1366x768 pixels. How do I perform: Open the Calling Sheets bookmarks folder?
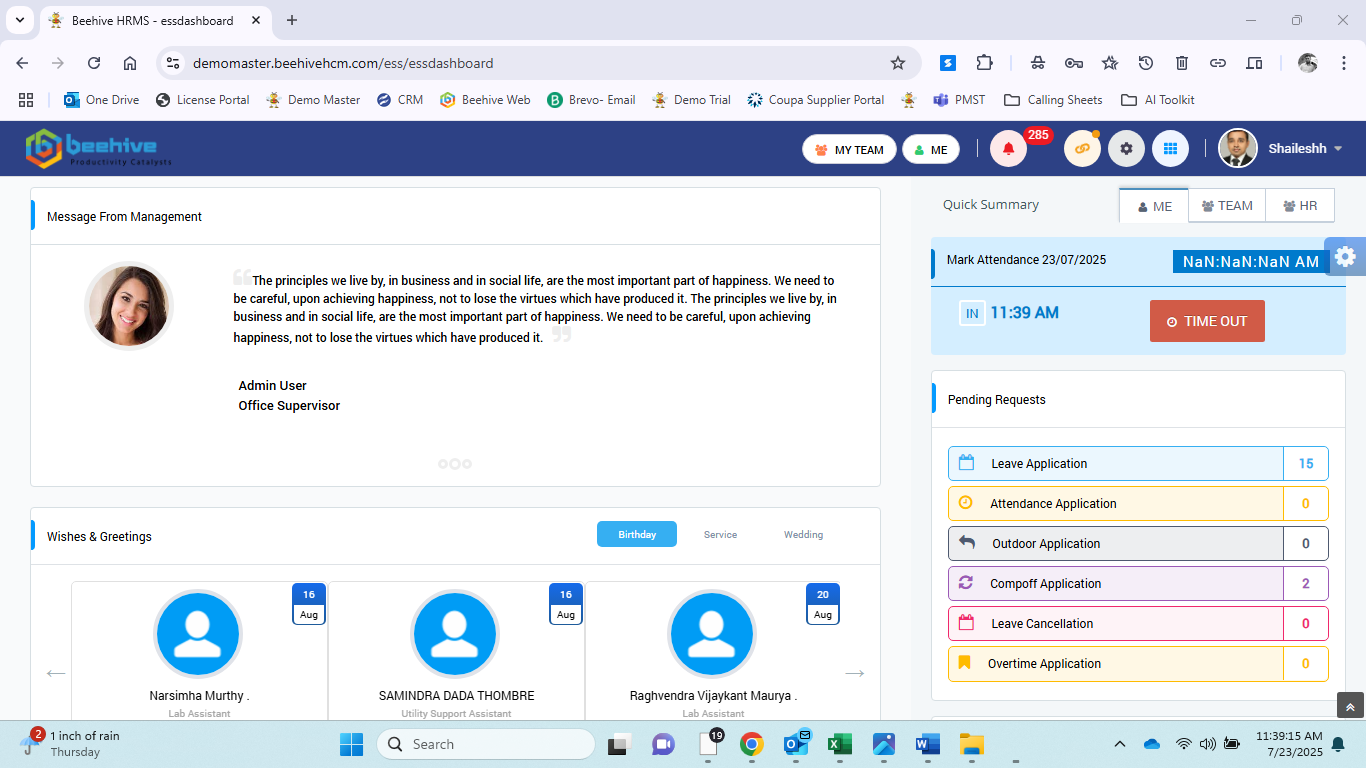[x=1052, y=99]
